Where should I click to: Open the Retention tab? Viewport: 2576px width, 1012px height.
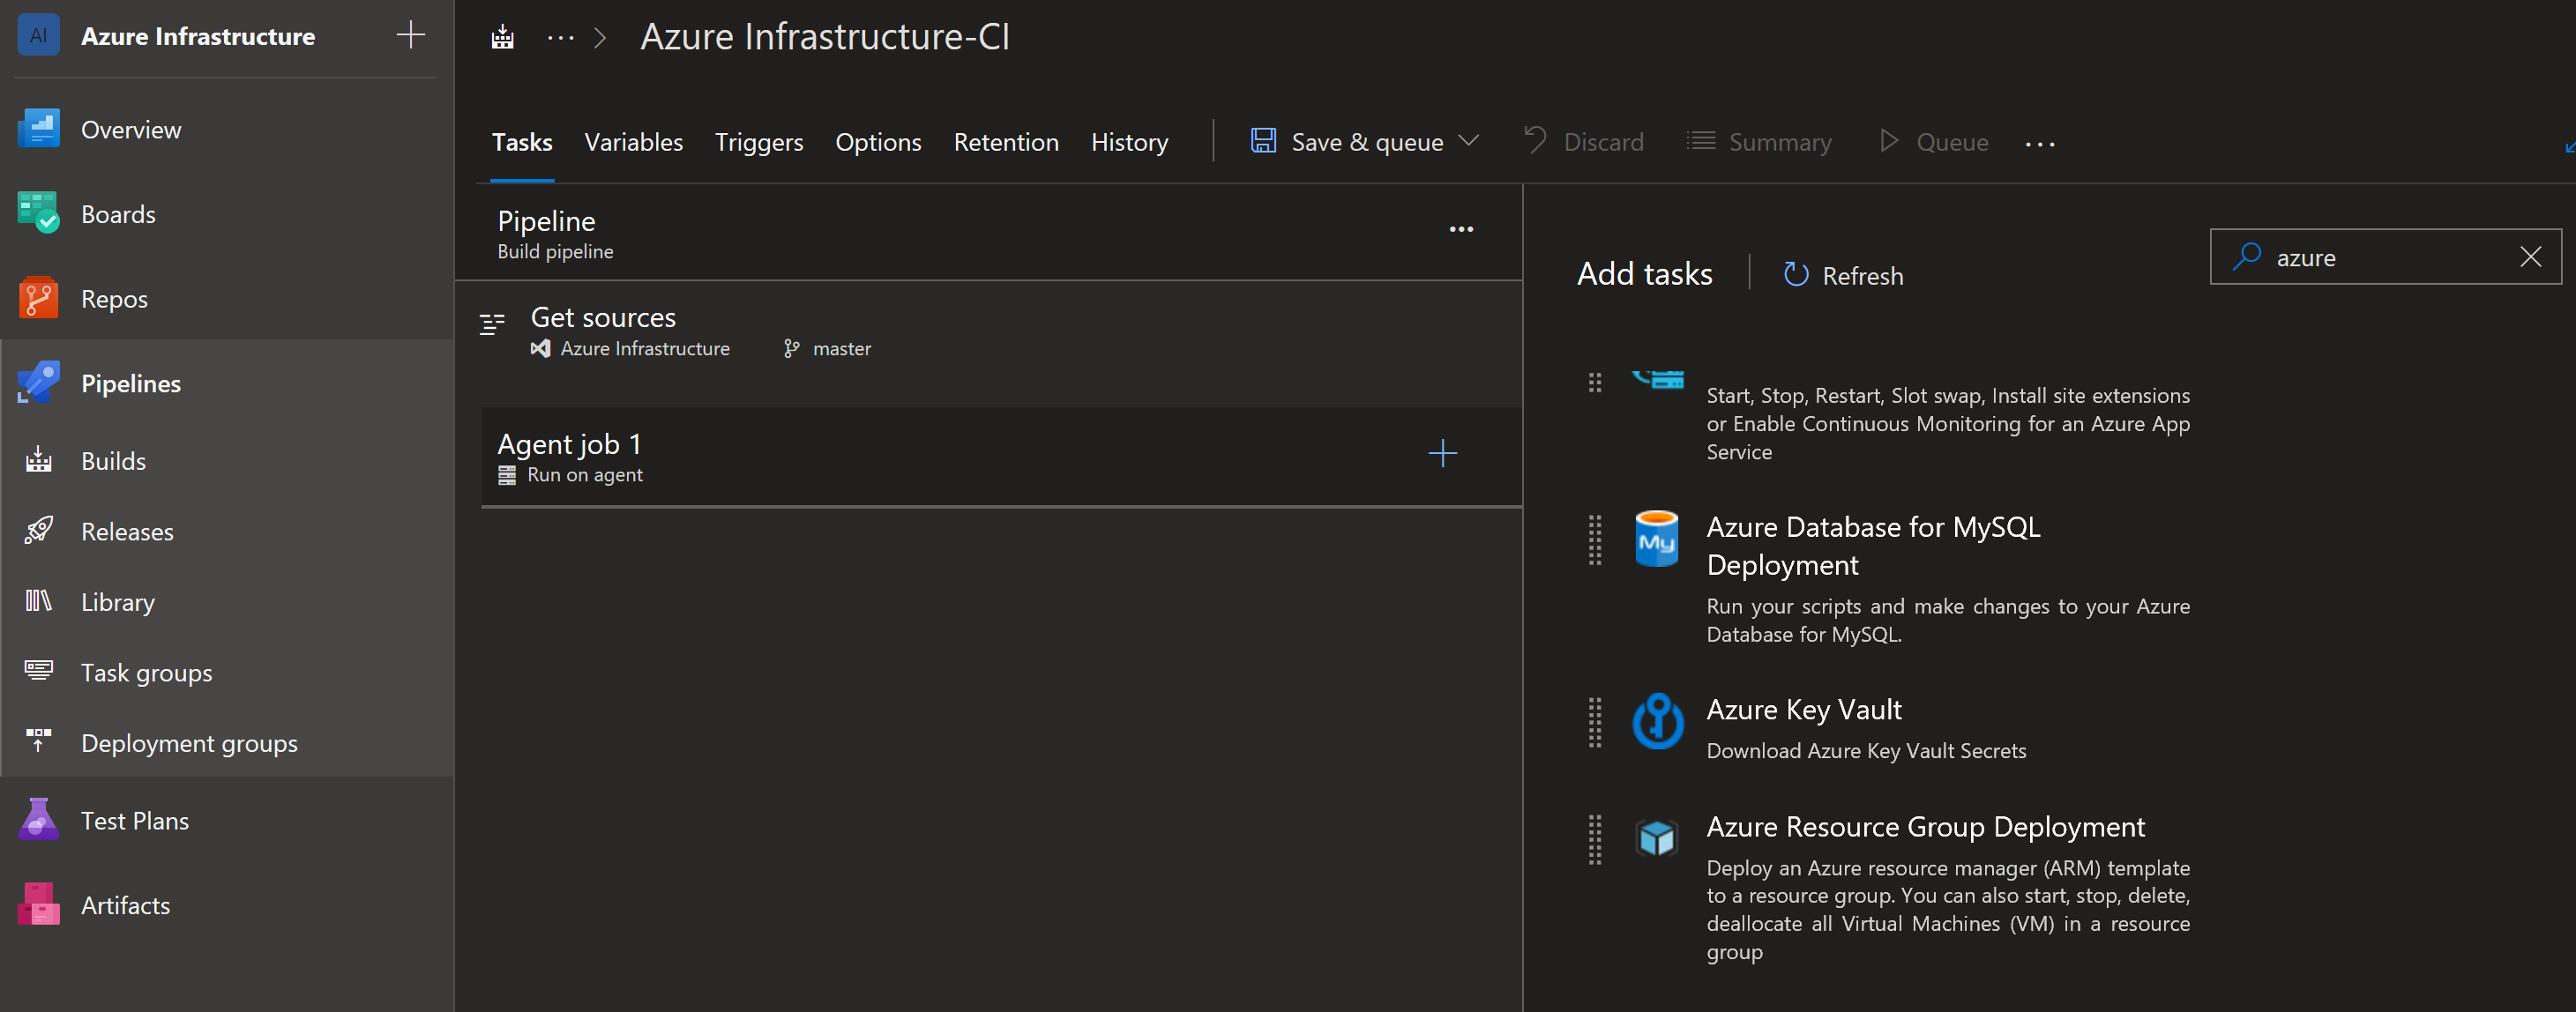1006,142
